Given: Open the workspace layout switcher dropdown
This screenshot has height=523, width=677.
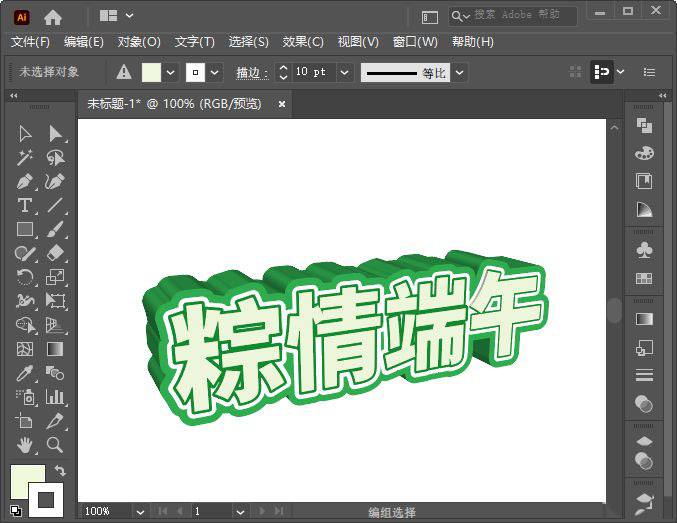Looking at the screenshot, I should (130, 16).
